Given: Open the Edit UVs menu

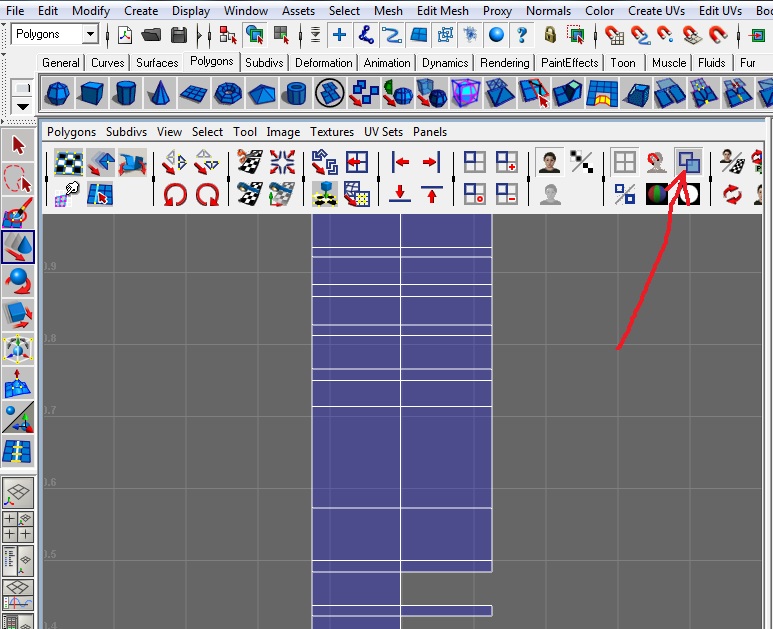Looking at the screenshot, I should tap(720, 10).
